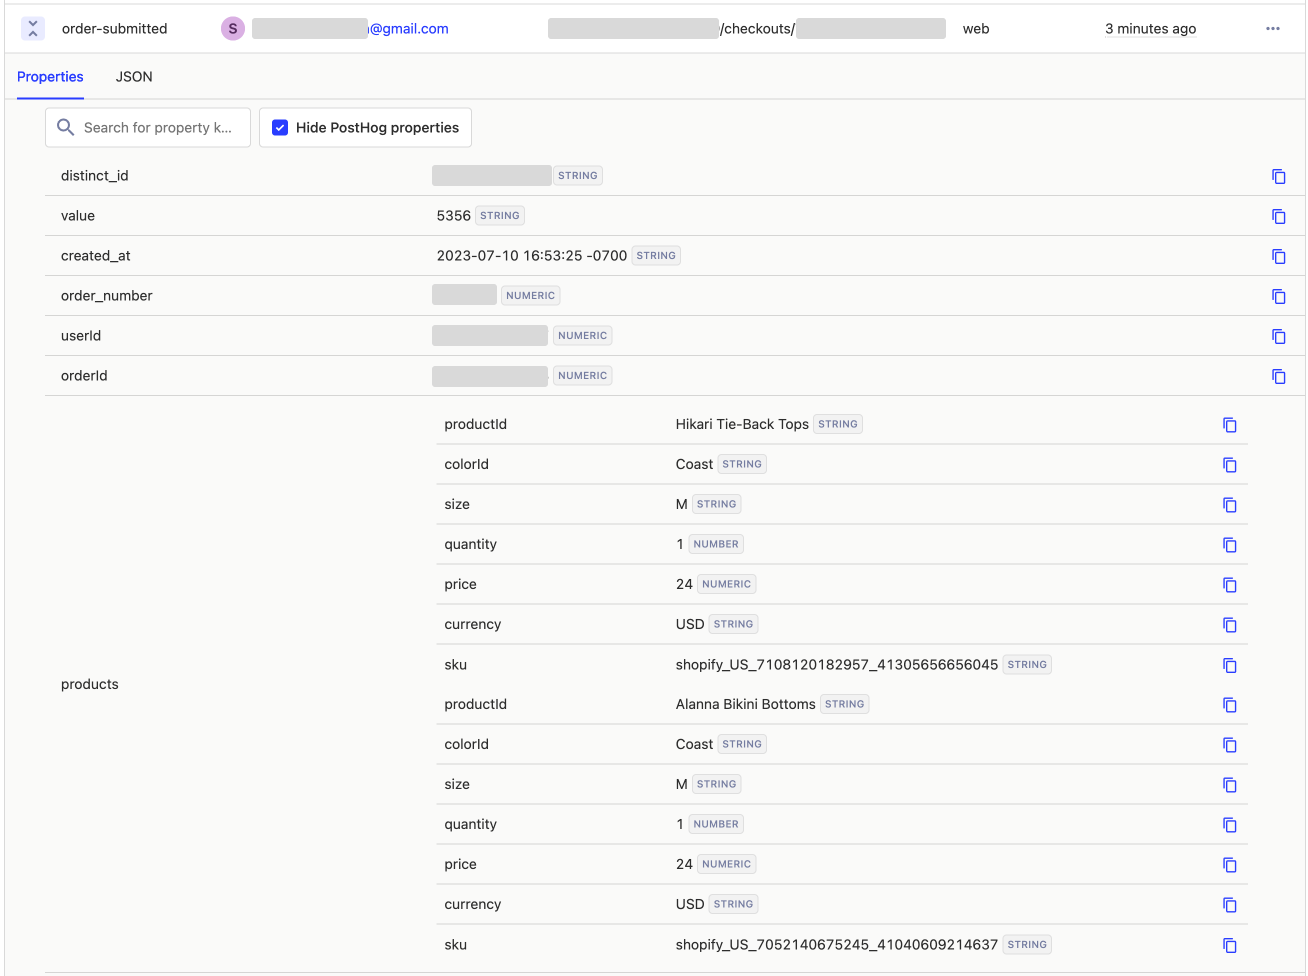The image size is (1308, 976).
Task: Copy the created_at timestamp
Action: (x=1279, y=256)
